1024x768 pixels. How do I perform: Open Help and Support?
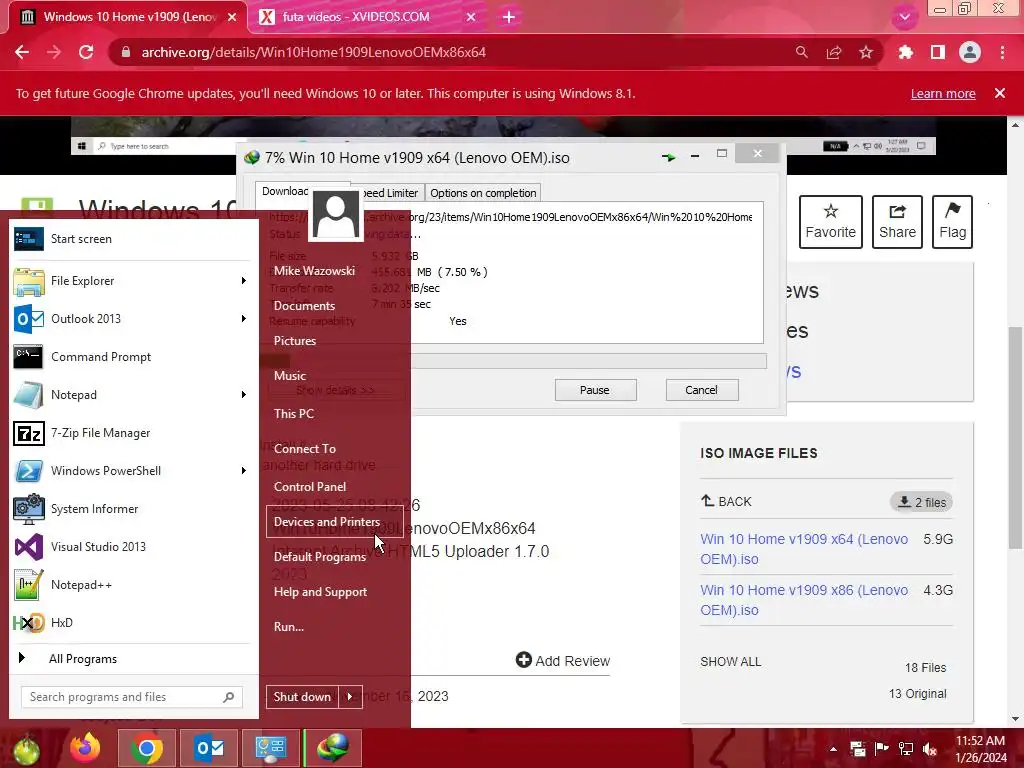tap(321, 592)
